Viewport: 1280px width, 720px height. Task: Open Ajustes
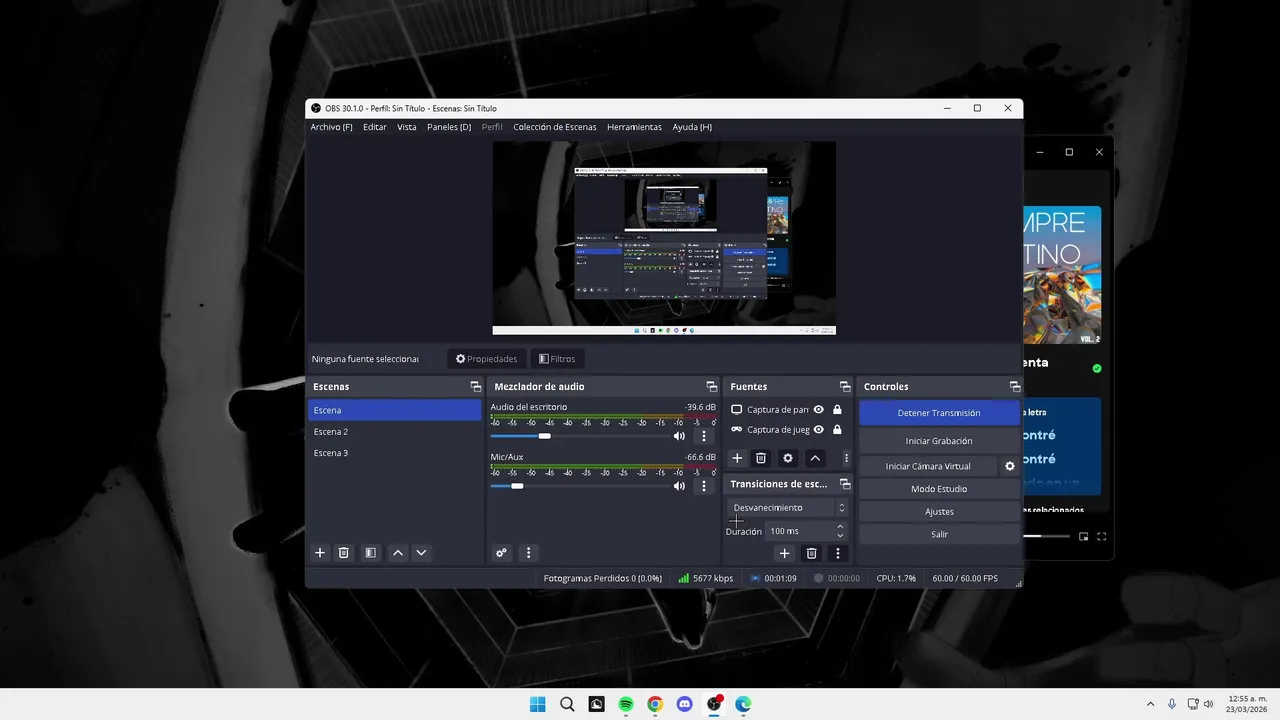(939, 512)
